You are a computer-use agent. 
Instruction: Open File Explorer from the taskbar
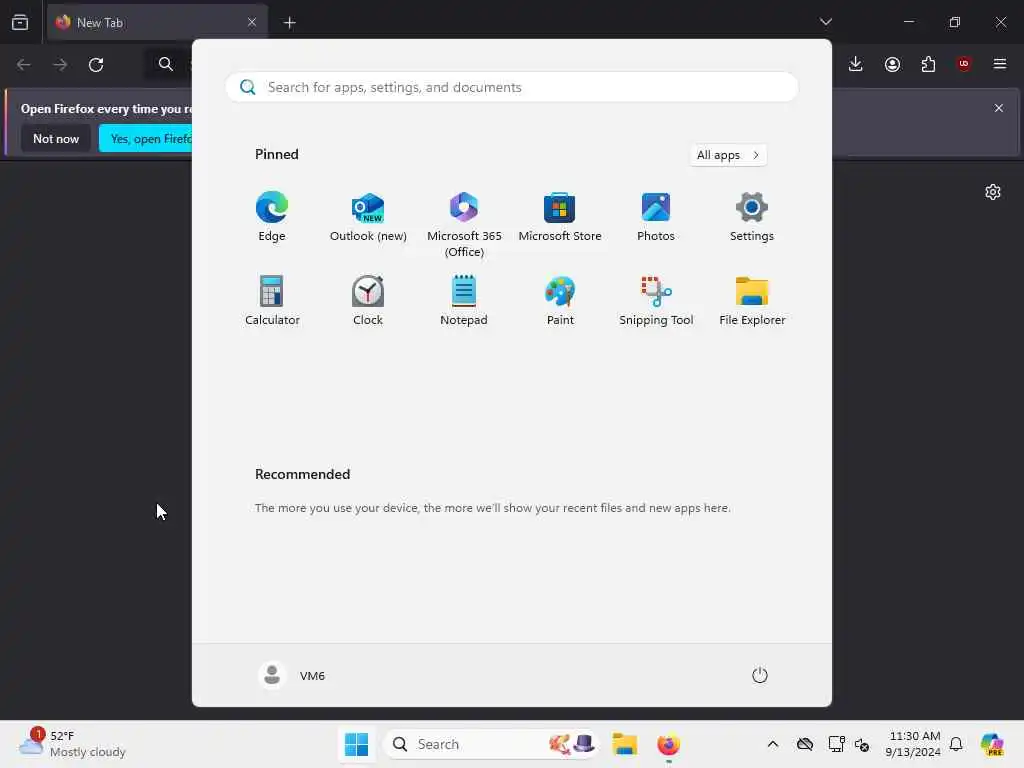click(624, 744)
